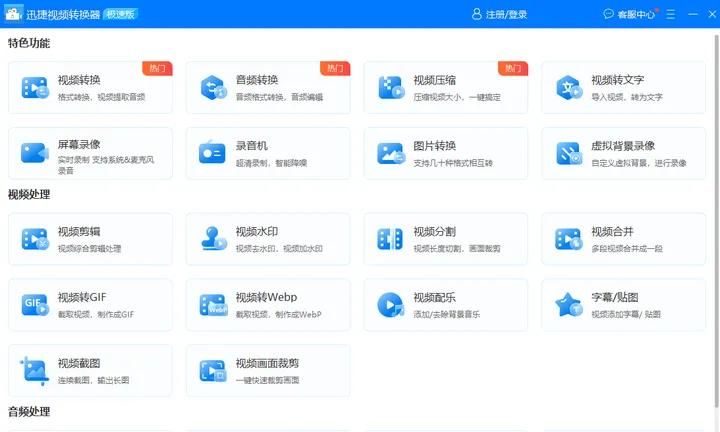Click the text 截取视频、制作成WebP

(279, 314)
